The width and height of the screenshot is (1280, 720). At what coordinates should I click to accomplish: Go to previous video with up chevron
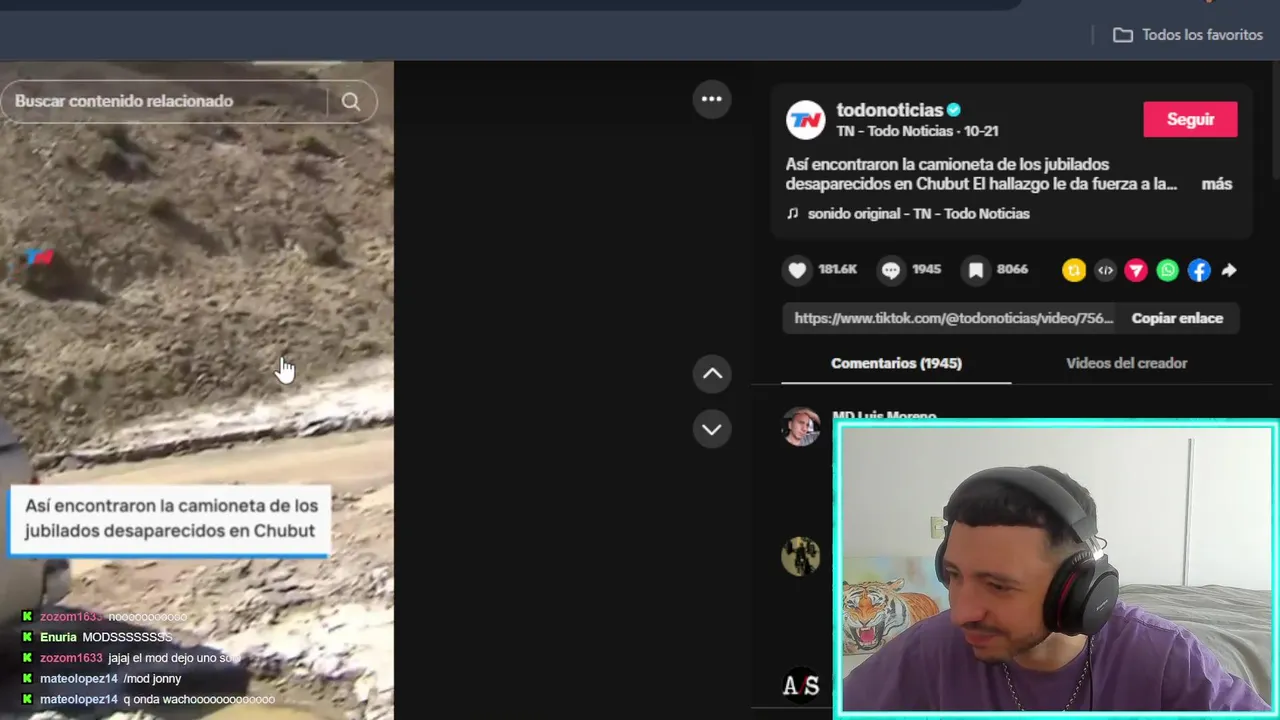click(712, 374)
